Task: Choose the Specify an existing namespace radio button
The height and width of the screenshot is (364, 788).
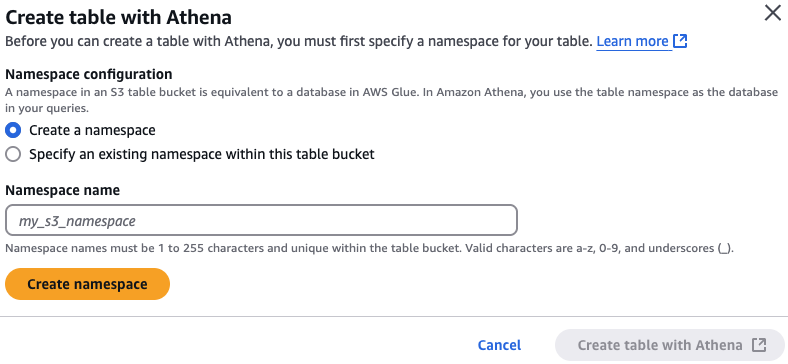Action: point(13,154)
